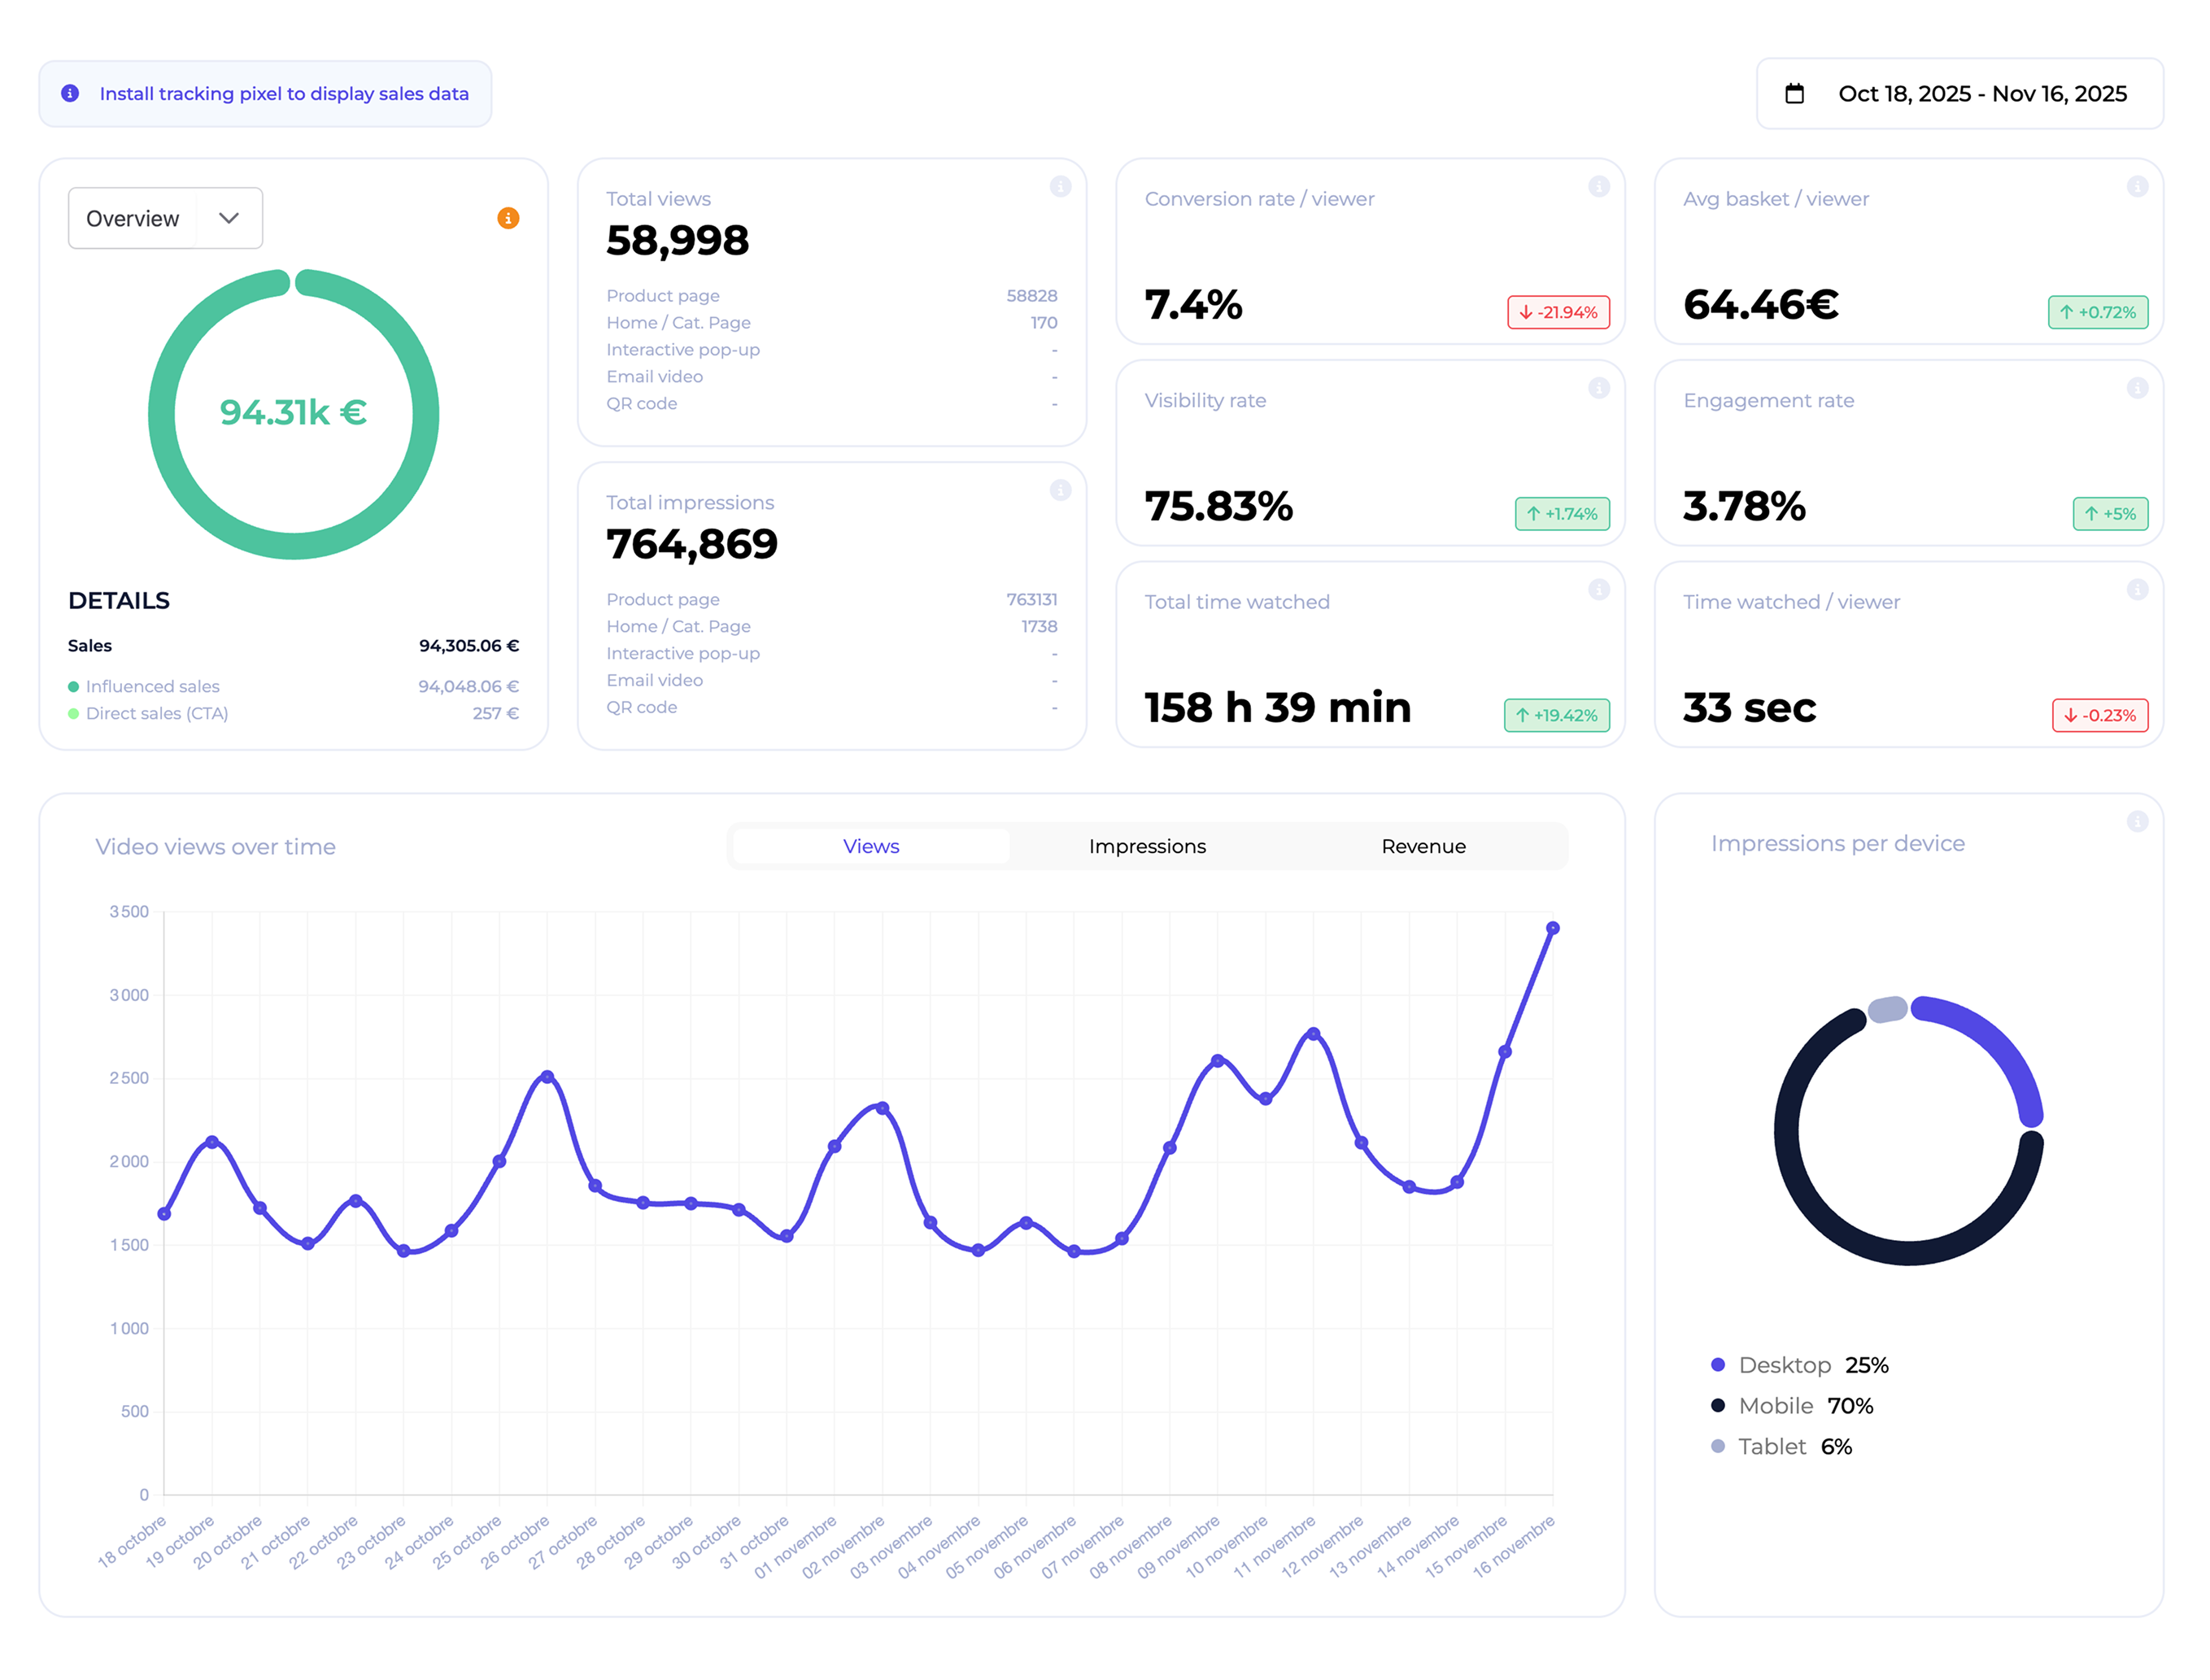Expand the Overview chevron arrow

229,218
